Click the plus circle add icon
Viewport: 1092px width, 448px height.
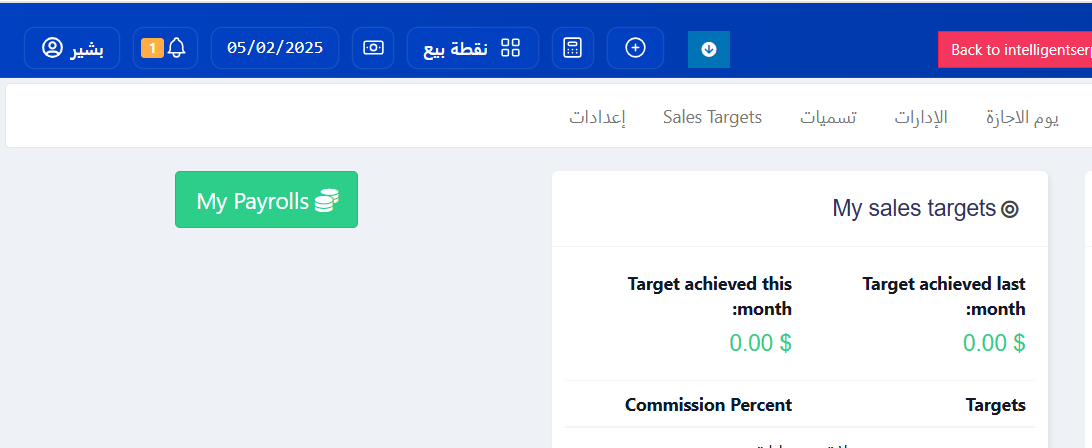pyautogui.click(x=635, y=48)
